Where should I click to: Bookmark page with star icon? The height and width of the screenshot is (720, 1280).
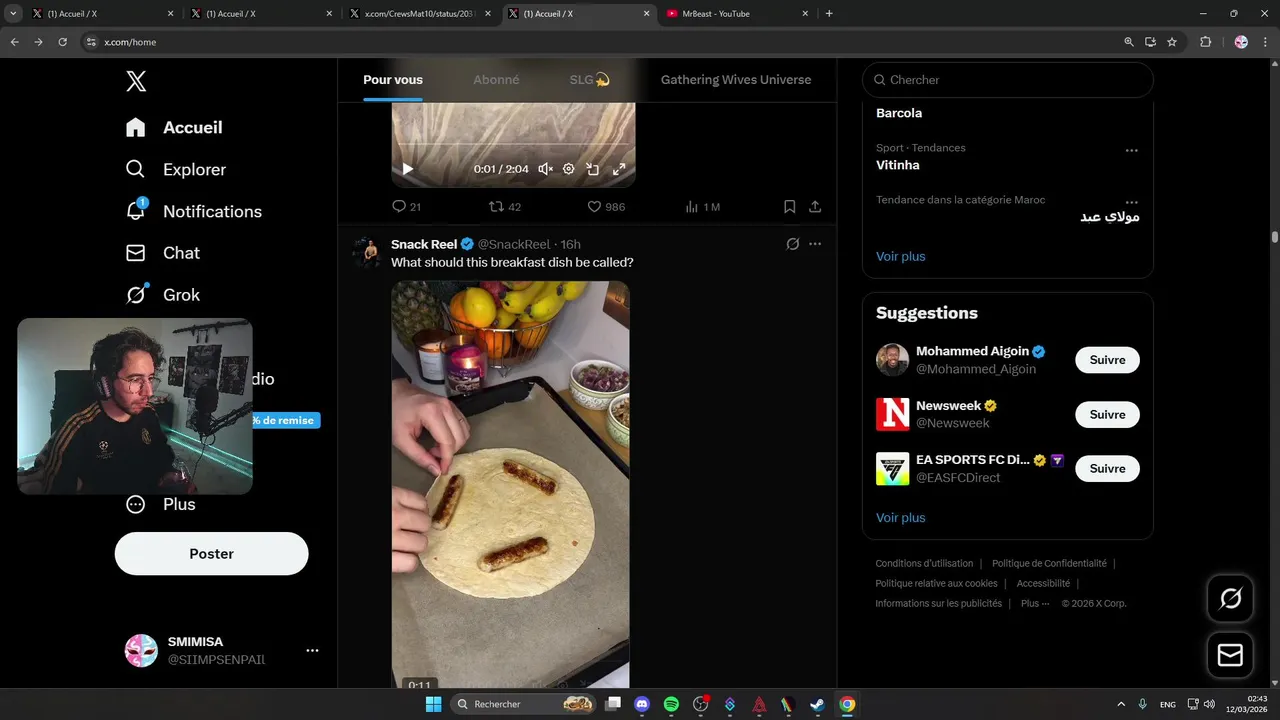coord(1172,42)
